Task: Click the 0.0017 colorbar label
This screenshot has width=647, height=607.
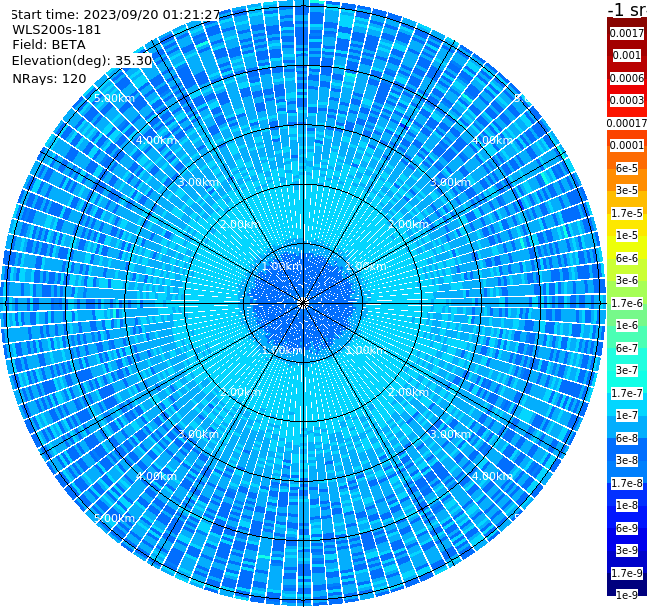Action: (627, 33)
